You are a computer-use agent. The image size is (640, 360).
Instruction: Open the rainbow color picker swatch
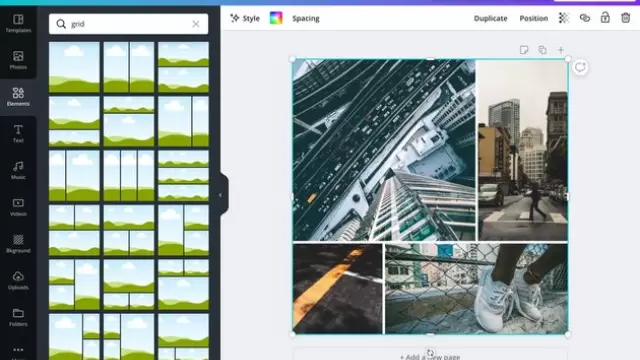click(x=276, y=18)
